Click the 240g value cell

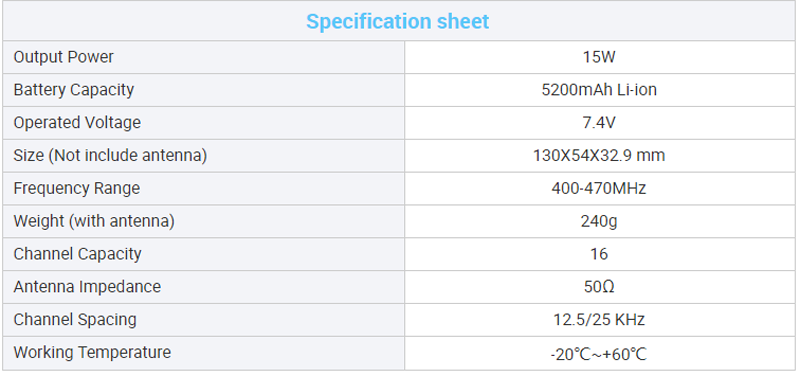click(599, 221)
